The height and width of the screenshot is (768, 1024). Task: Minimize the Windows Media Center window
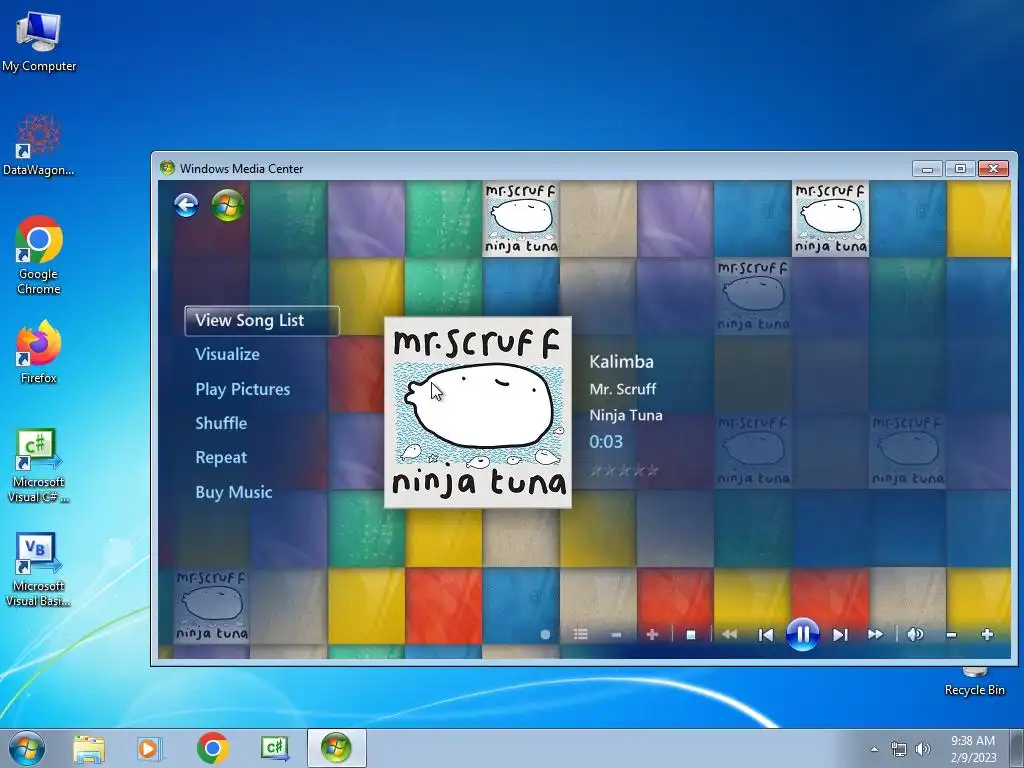pyautogui.click(x=927, y=168)
